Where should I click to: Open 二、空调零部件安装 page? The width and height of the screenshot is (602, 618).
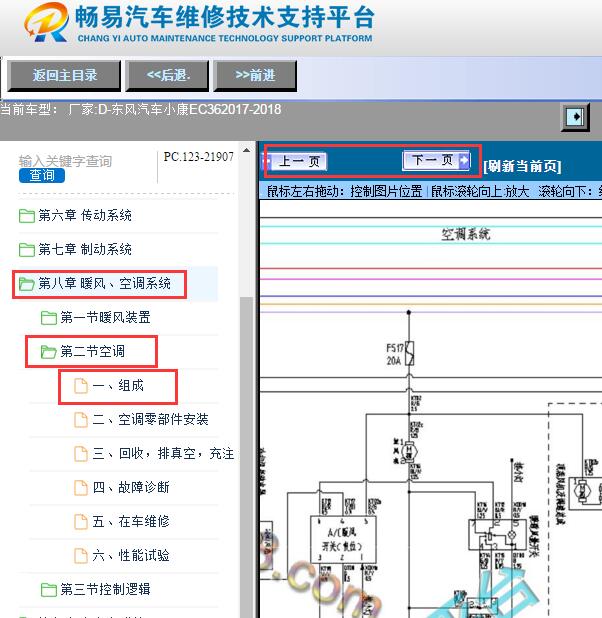coord(150,420)
